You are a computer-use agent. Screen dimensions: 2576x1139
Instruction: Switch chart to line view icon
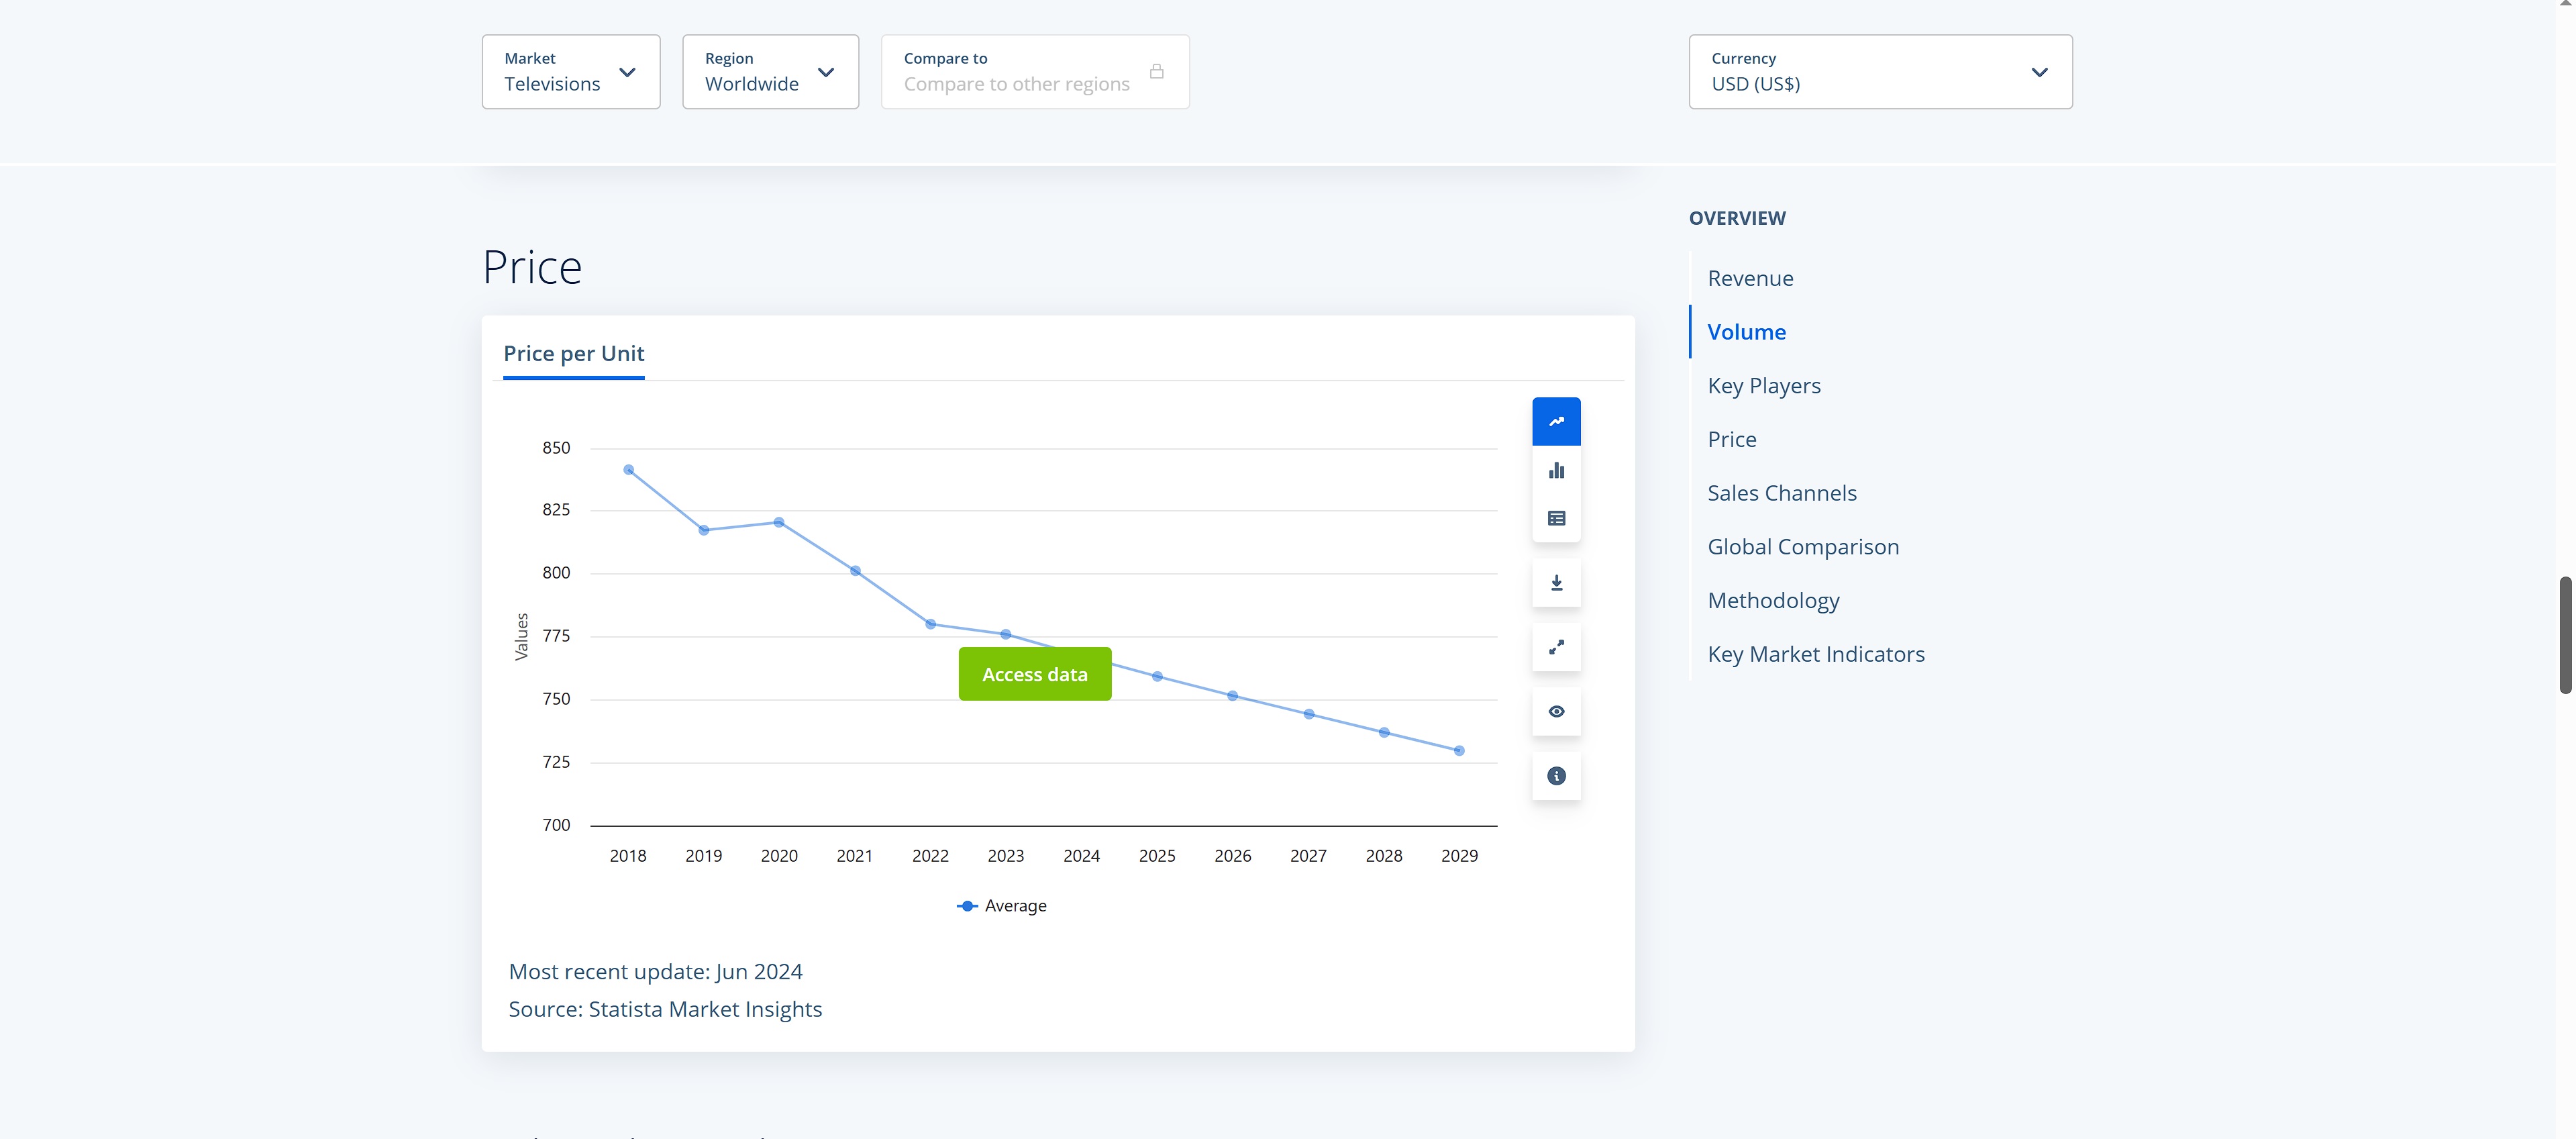click(x=1556, y=421)
